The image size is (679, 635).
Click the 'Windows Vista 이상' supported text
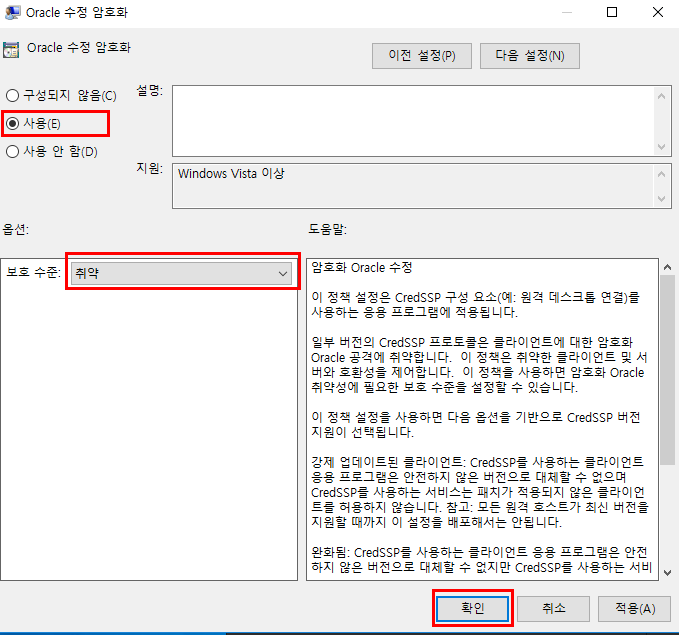(231, 174)
